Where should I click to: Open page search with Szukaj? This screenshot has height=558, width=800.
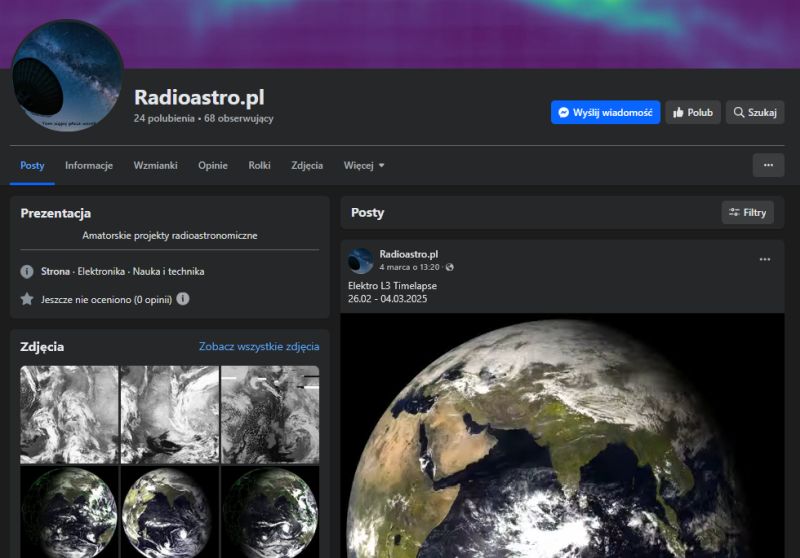755,112
